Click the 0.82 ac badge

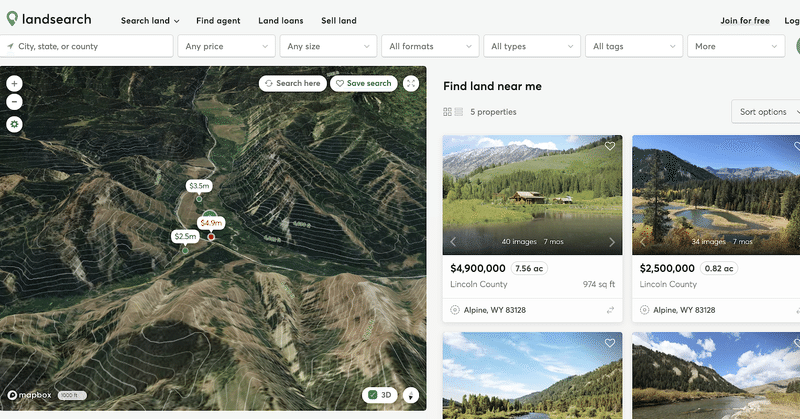(719, 268)
